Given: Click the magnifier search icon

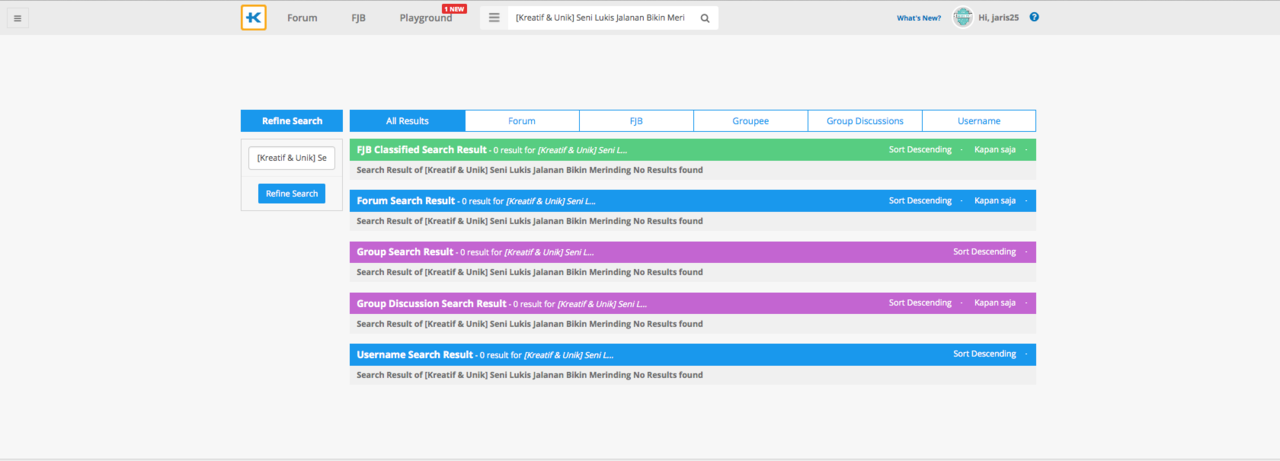Looking at the screenshot, I should click(705, 18).
